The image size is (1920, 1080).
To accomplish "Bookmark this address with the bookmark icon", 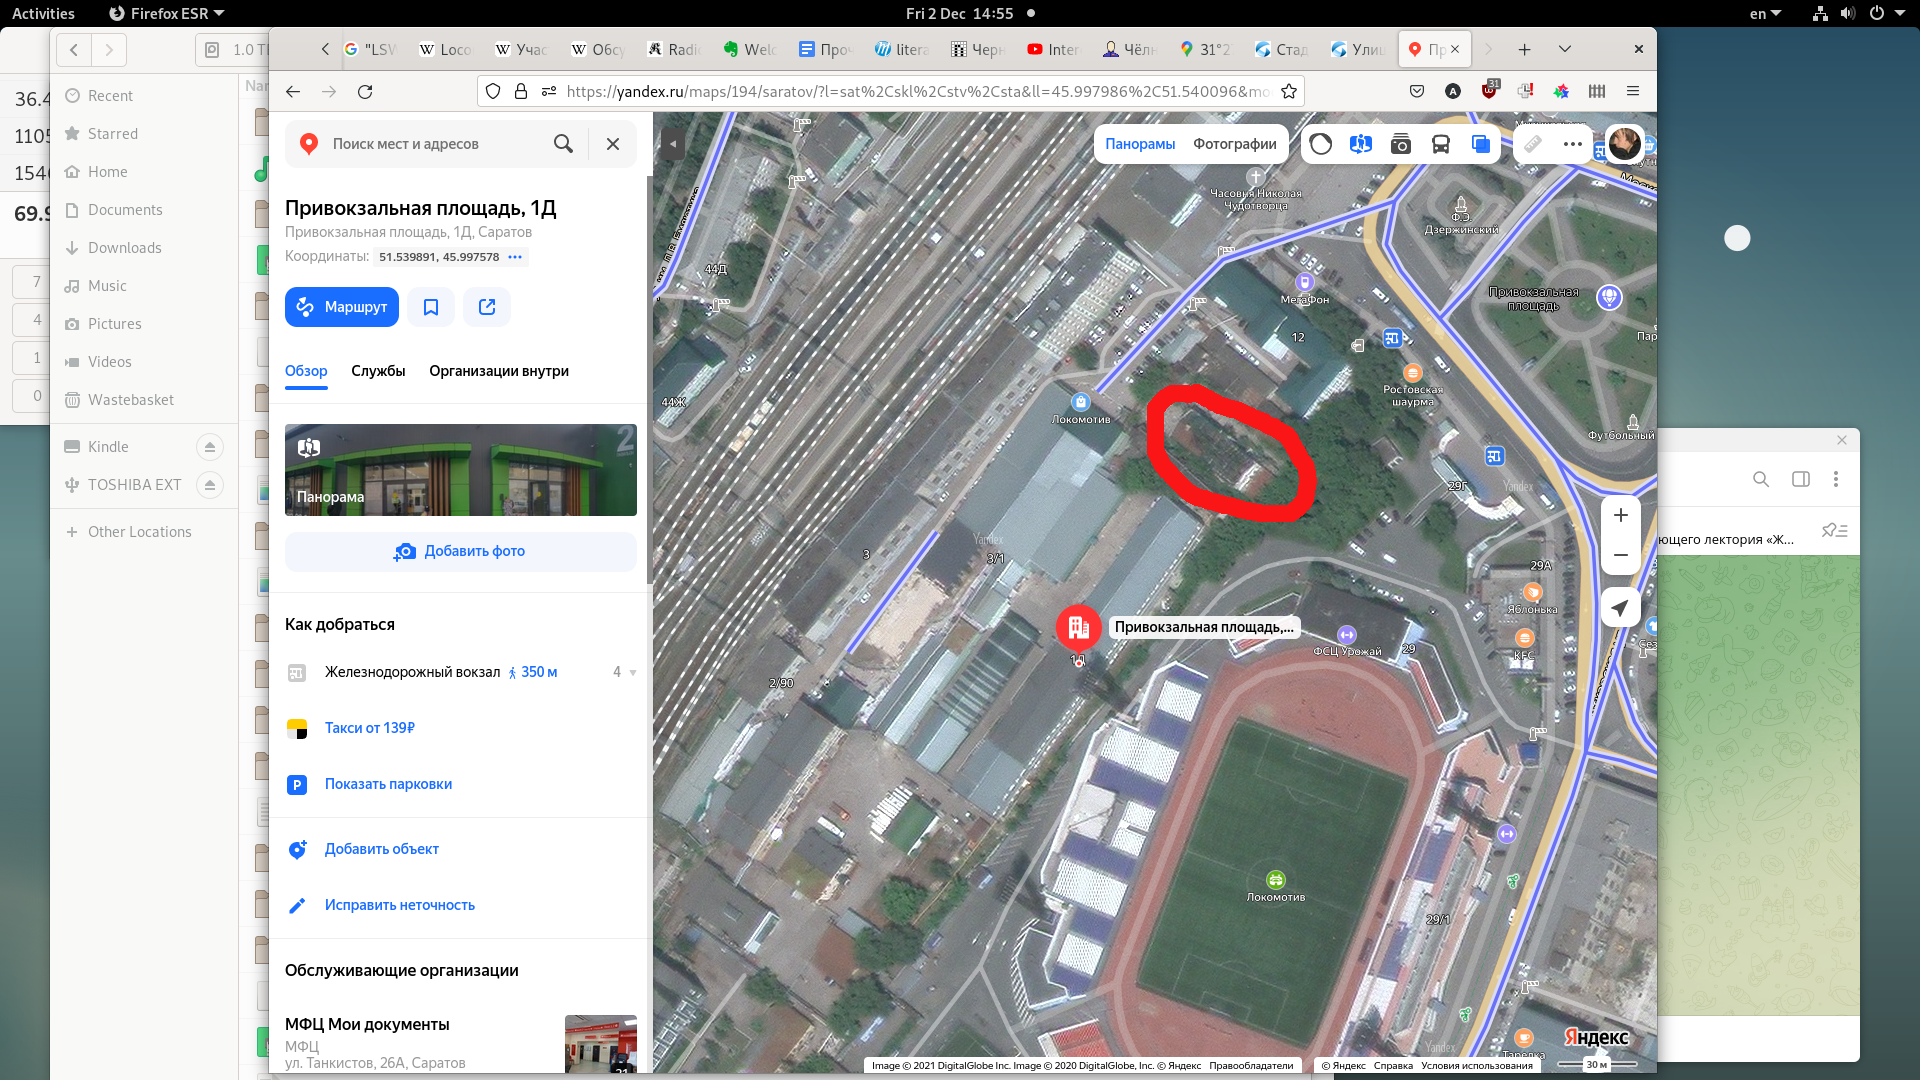I will [x=431, y=307].
